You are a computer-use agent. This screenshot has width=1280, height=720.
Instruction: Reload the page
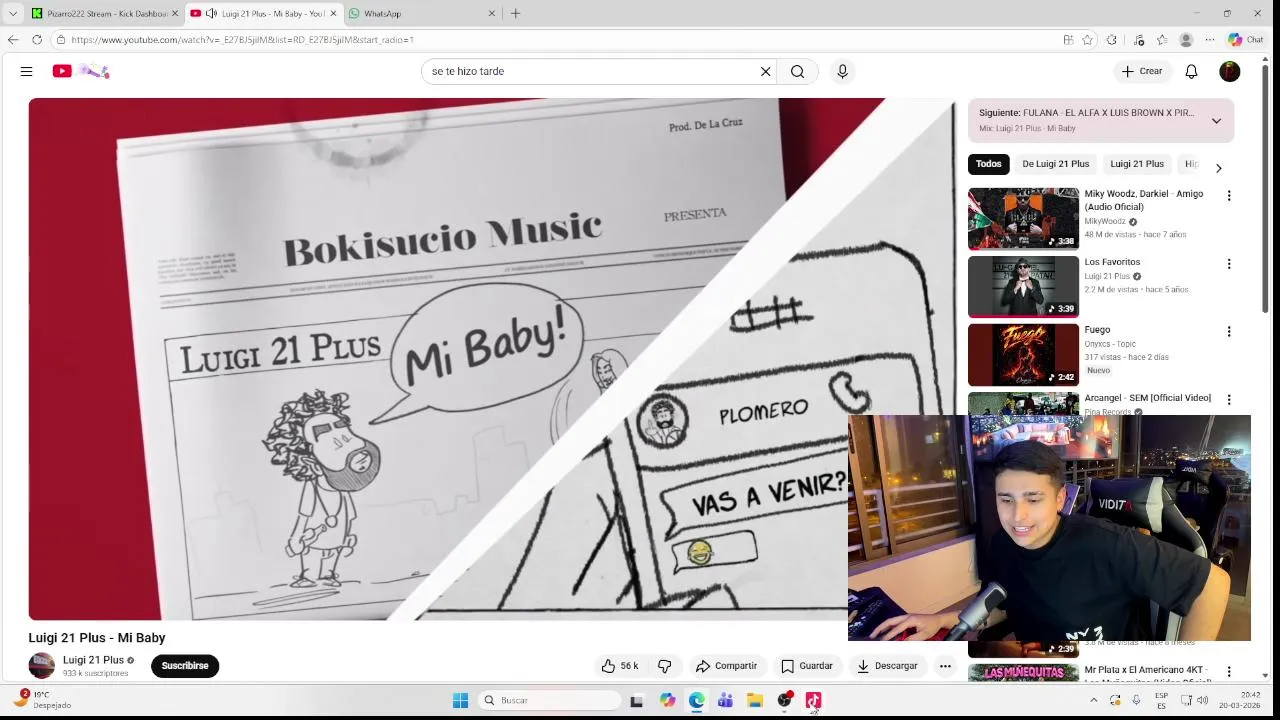pyautogui.click(x=37, y=40)
